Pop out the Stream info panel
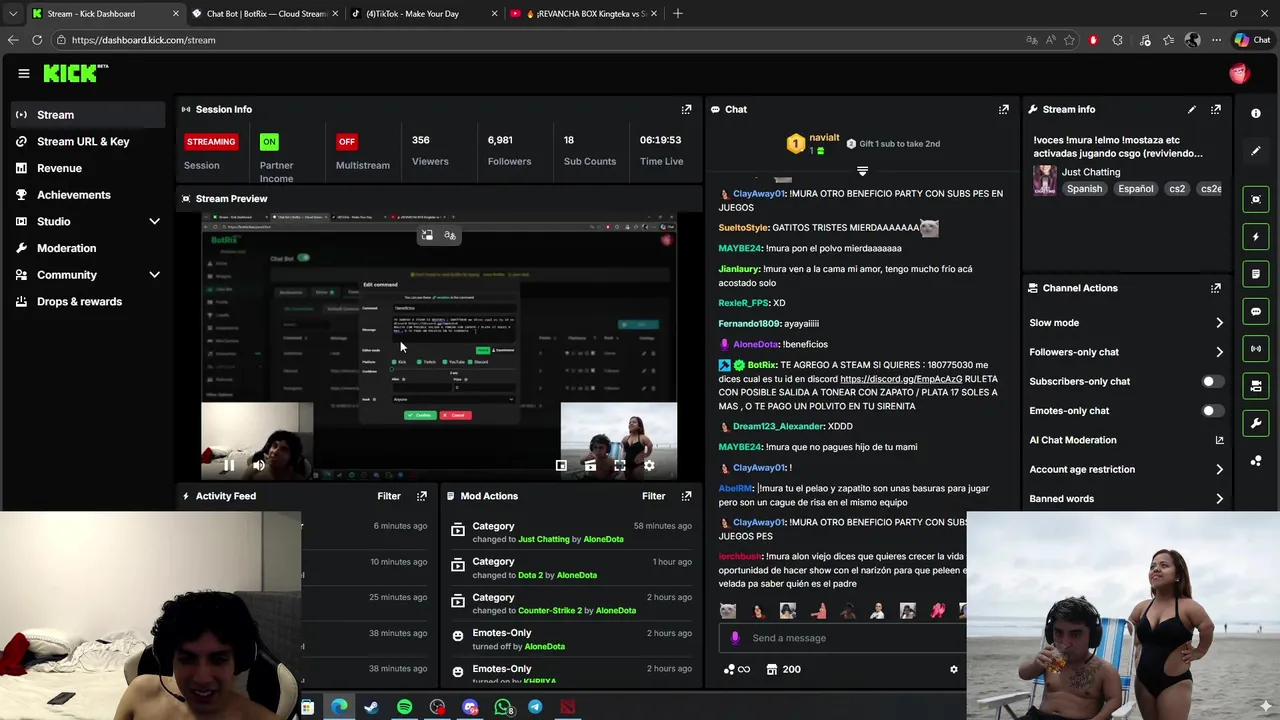1280x720 pixels. 1215,109
